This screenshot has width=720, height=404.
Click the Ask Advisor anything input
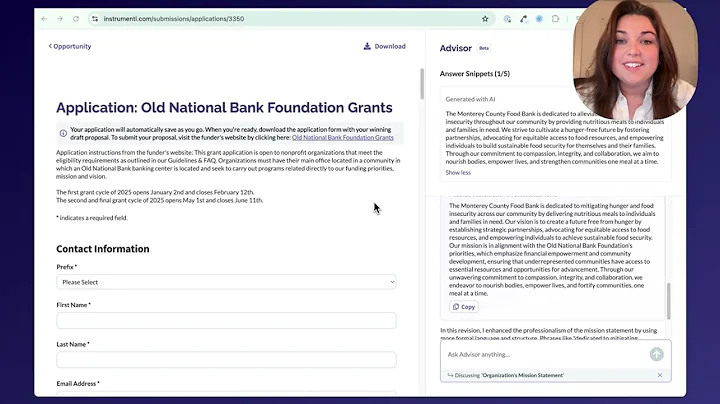[x=544, y=354]
